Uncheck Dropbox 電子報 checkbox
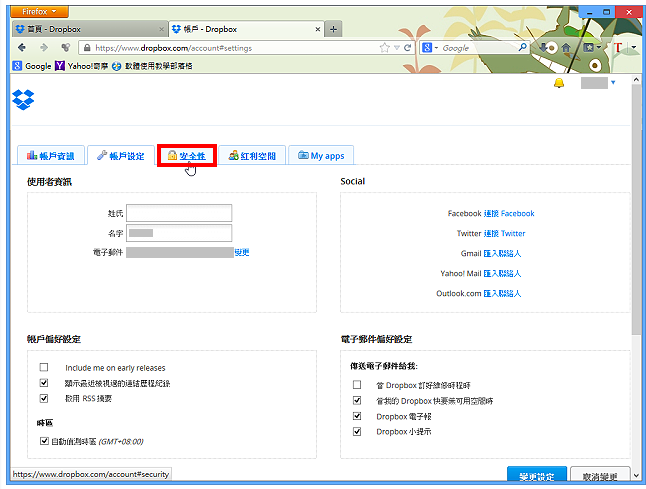 357,416
